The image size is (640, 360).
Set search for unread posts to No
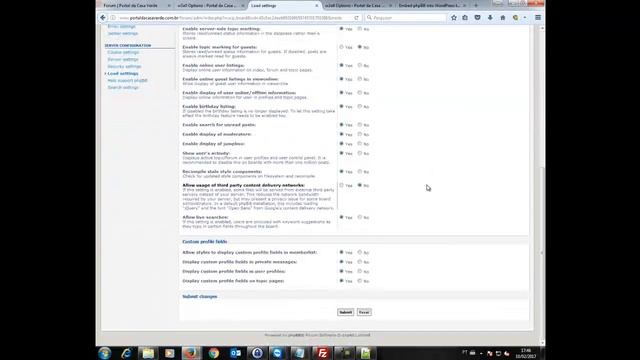pos(360,124)
